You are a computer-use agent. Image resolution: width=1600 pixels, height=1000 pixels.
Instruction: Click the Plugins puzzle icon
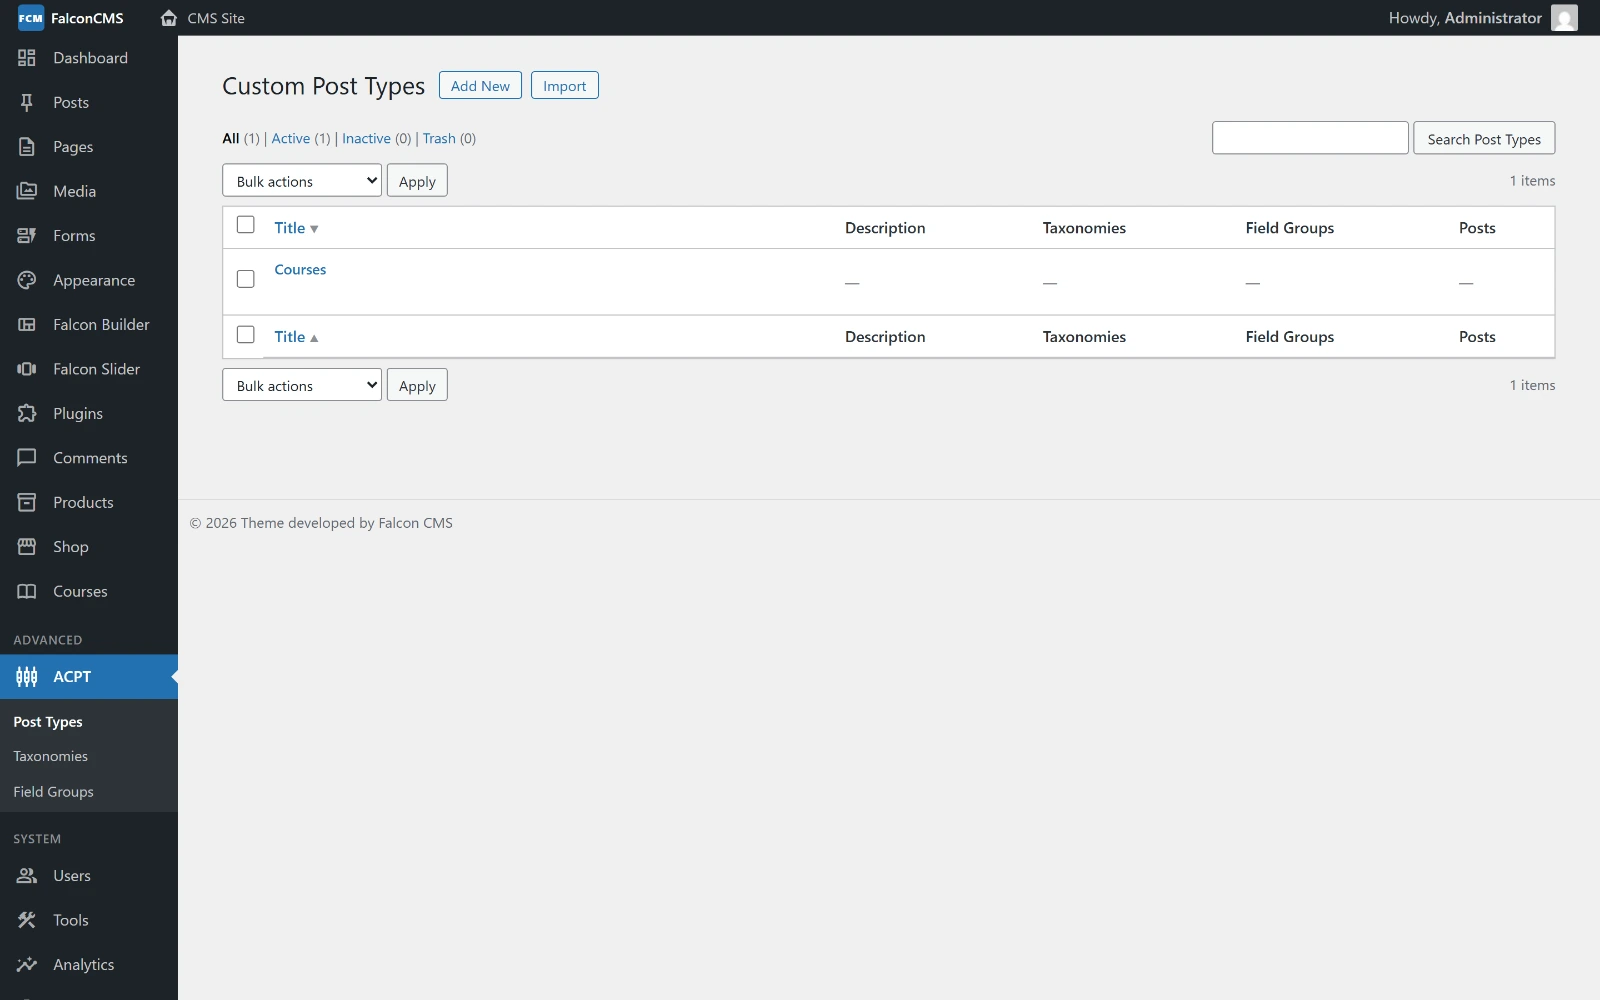[x=27, y=413]
